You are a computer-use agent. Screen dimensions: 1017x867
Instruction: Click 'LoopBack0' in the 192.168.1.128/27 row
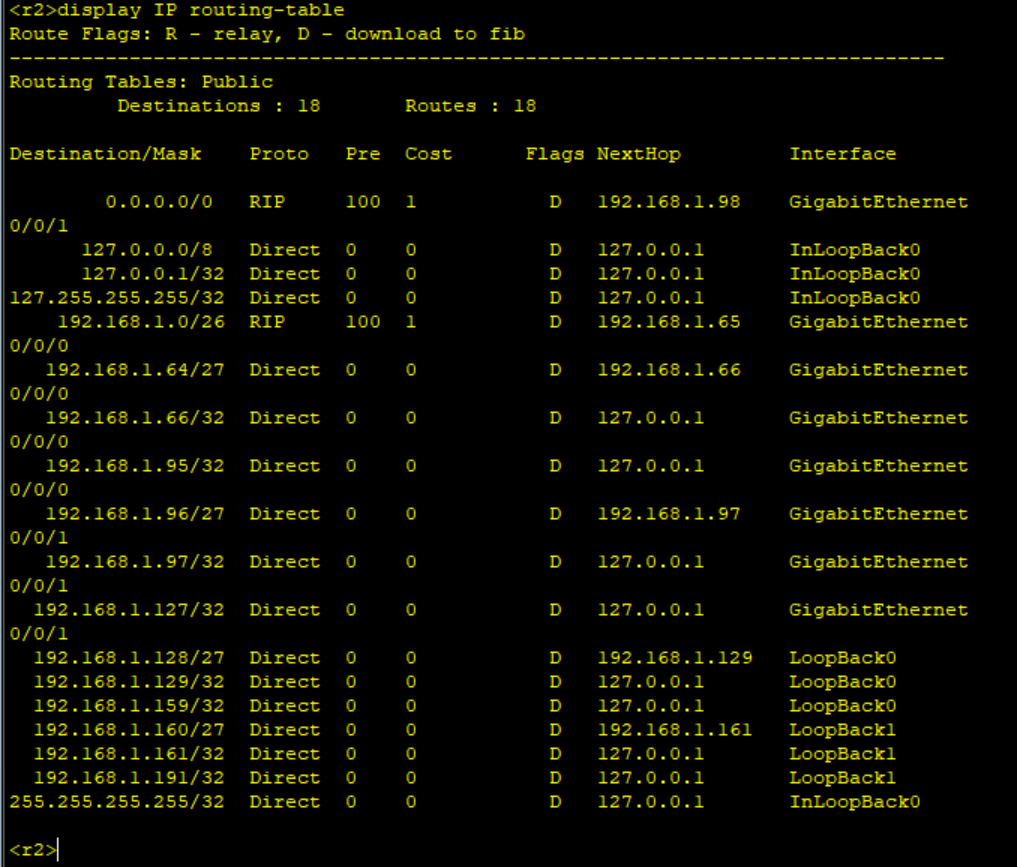(843, 658)
